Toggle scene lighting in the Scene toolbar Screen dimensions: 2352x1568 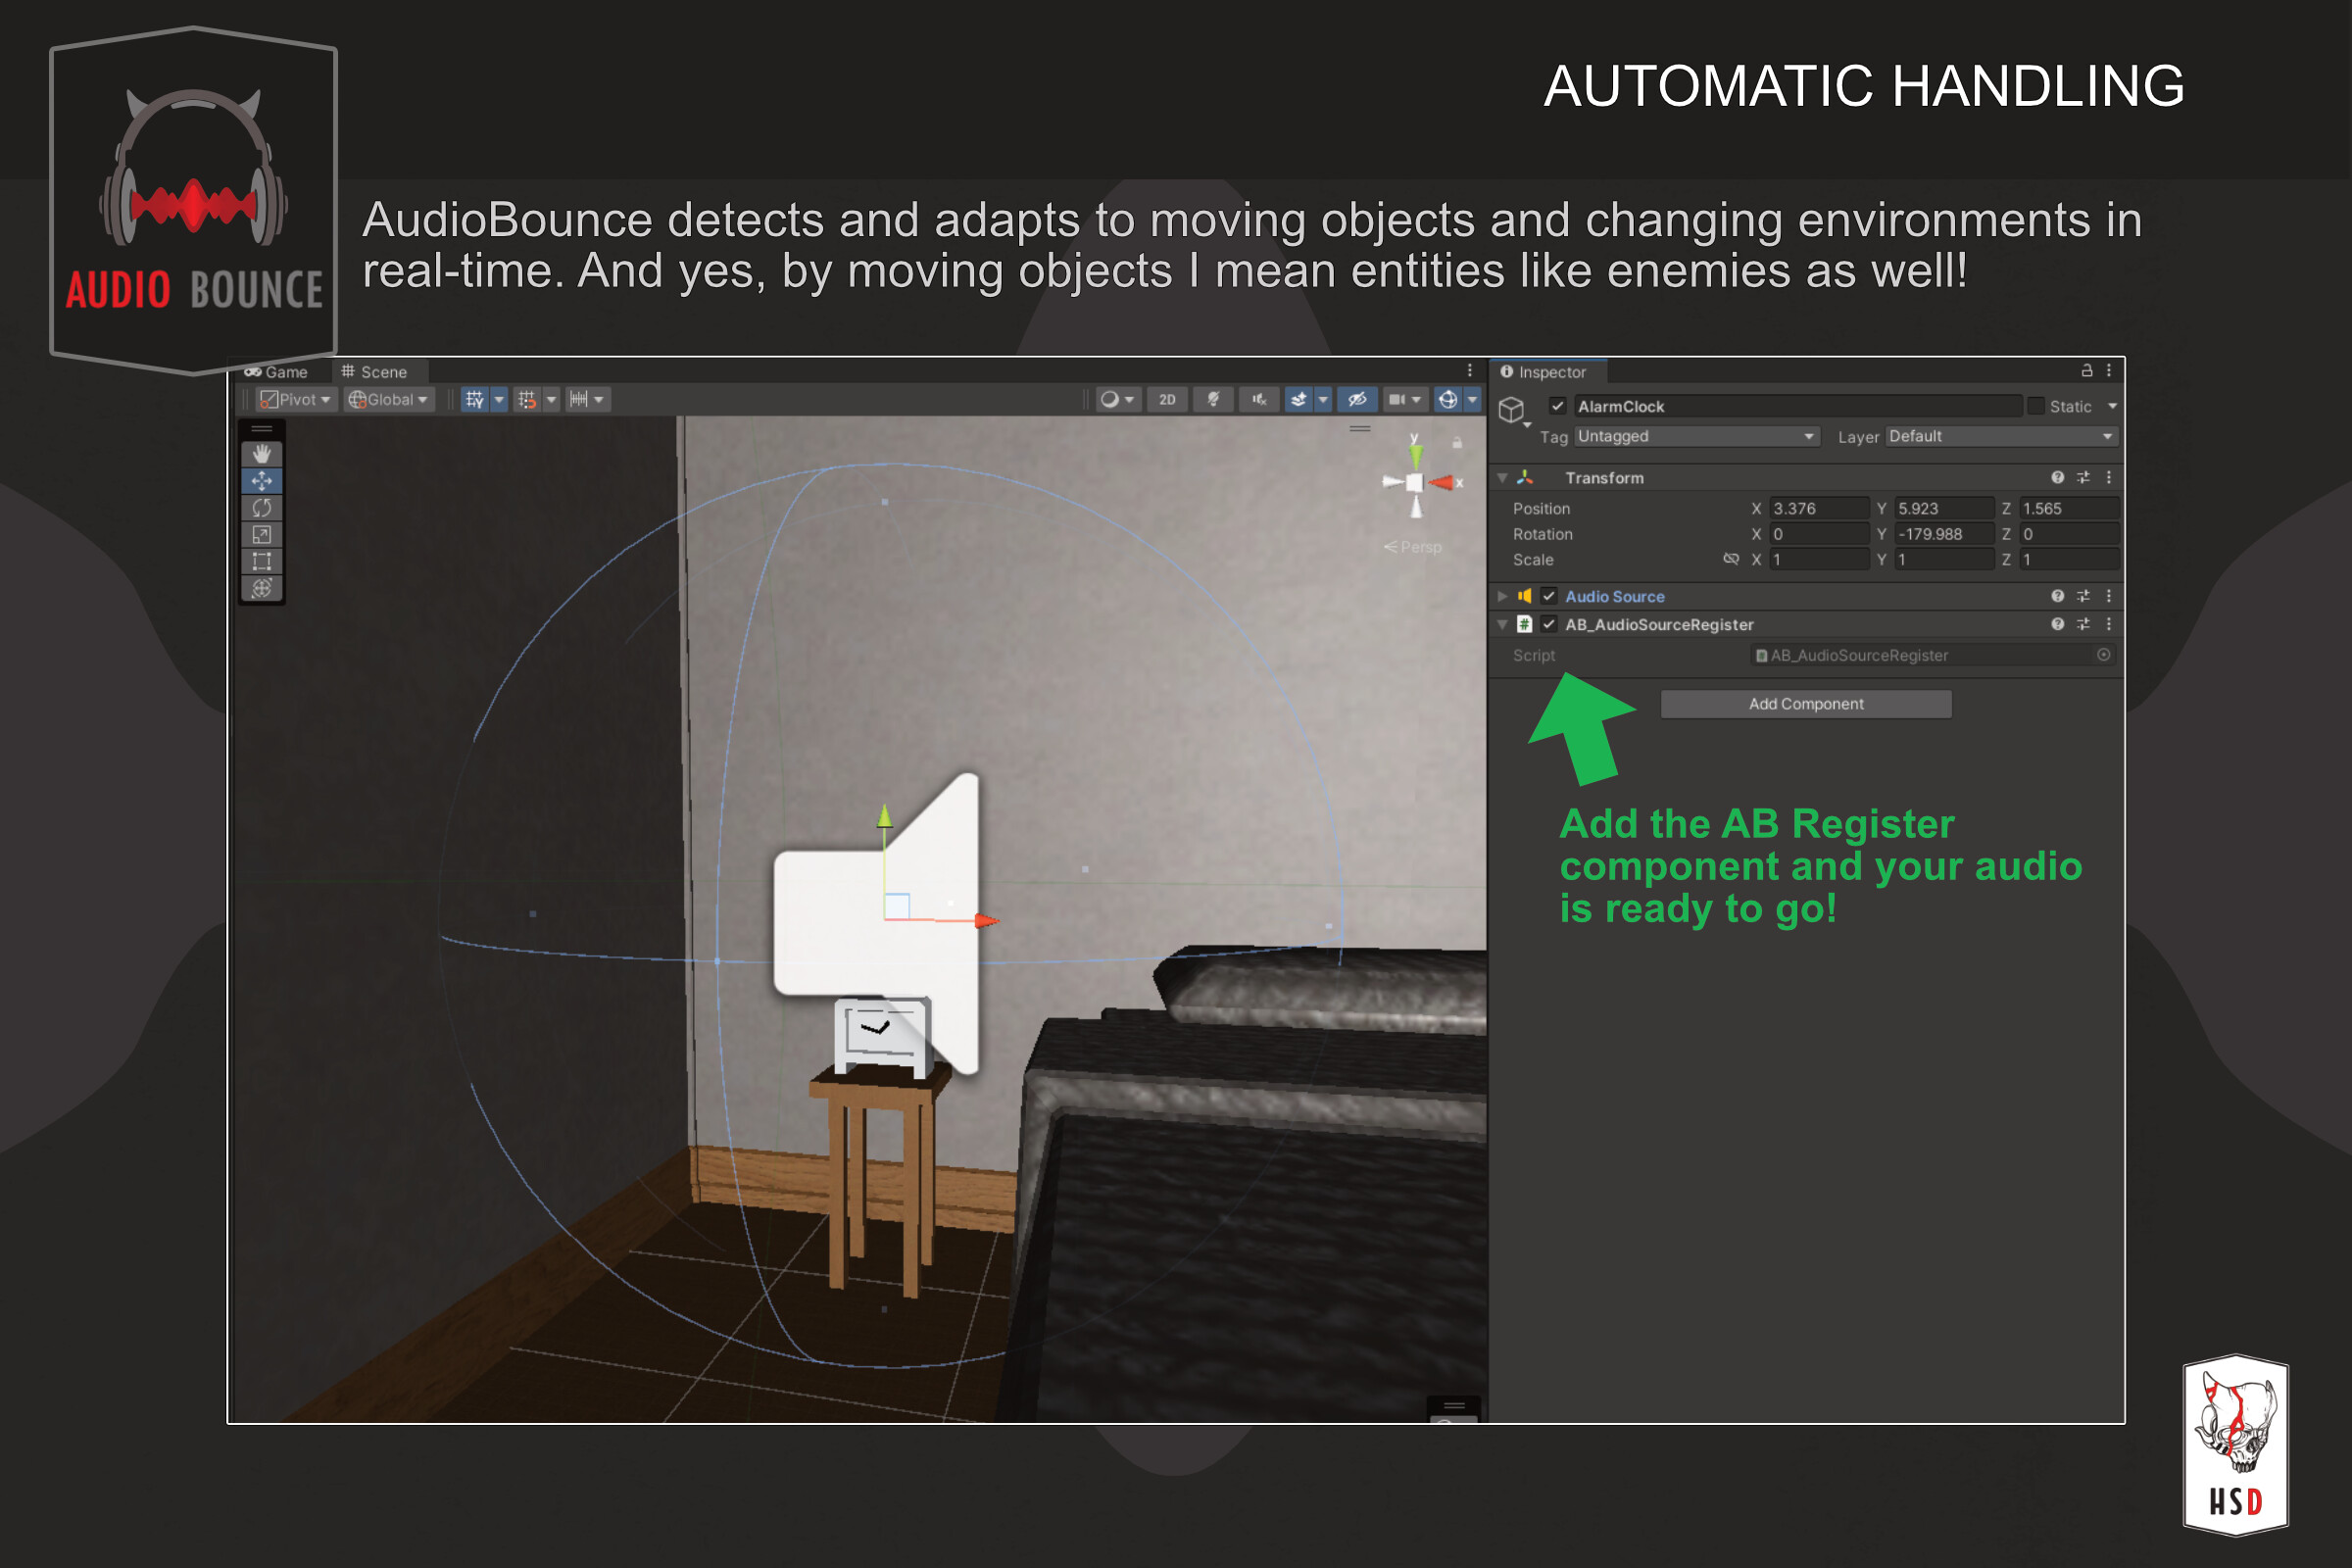1214,399
